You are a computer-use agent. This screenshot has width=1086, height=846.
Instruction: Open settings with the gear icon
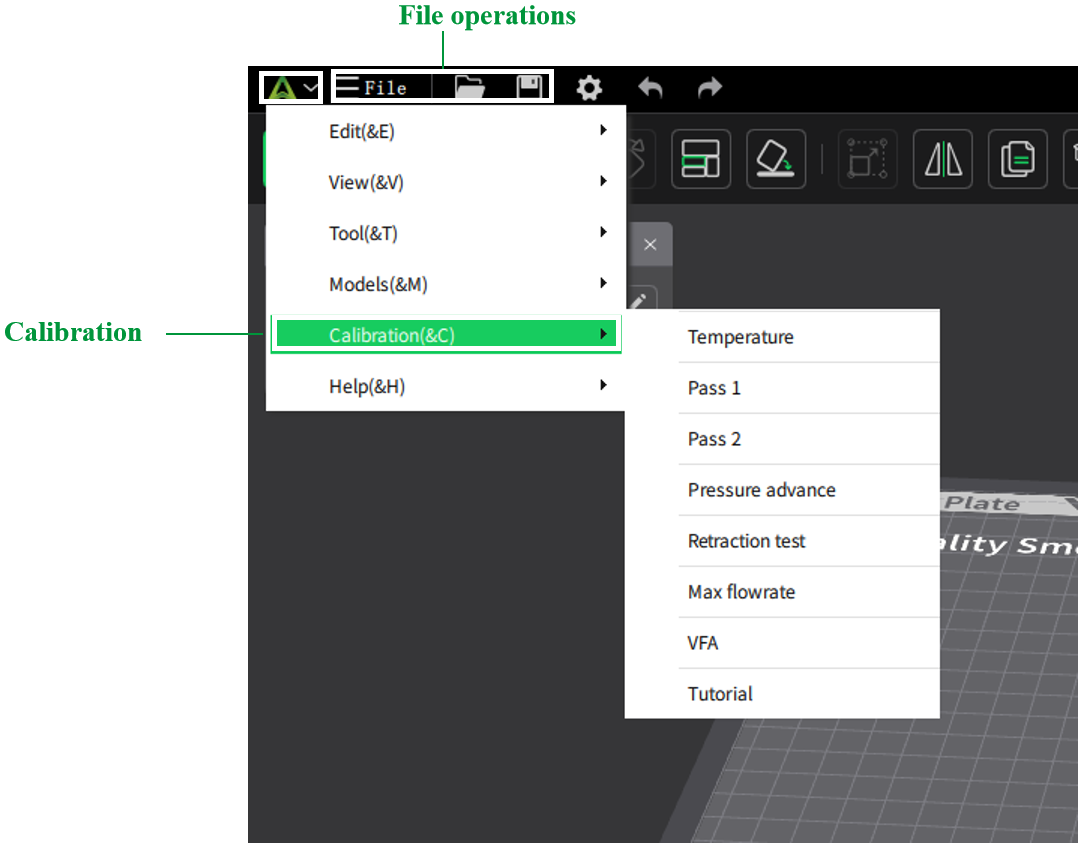tap(589, 88)
